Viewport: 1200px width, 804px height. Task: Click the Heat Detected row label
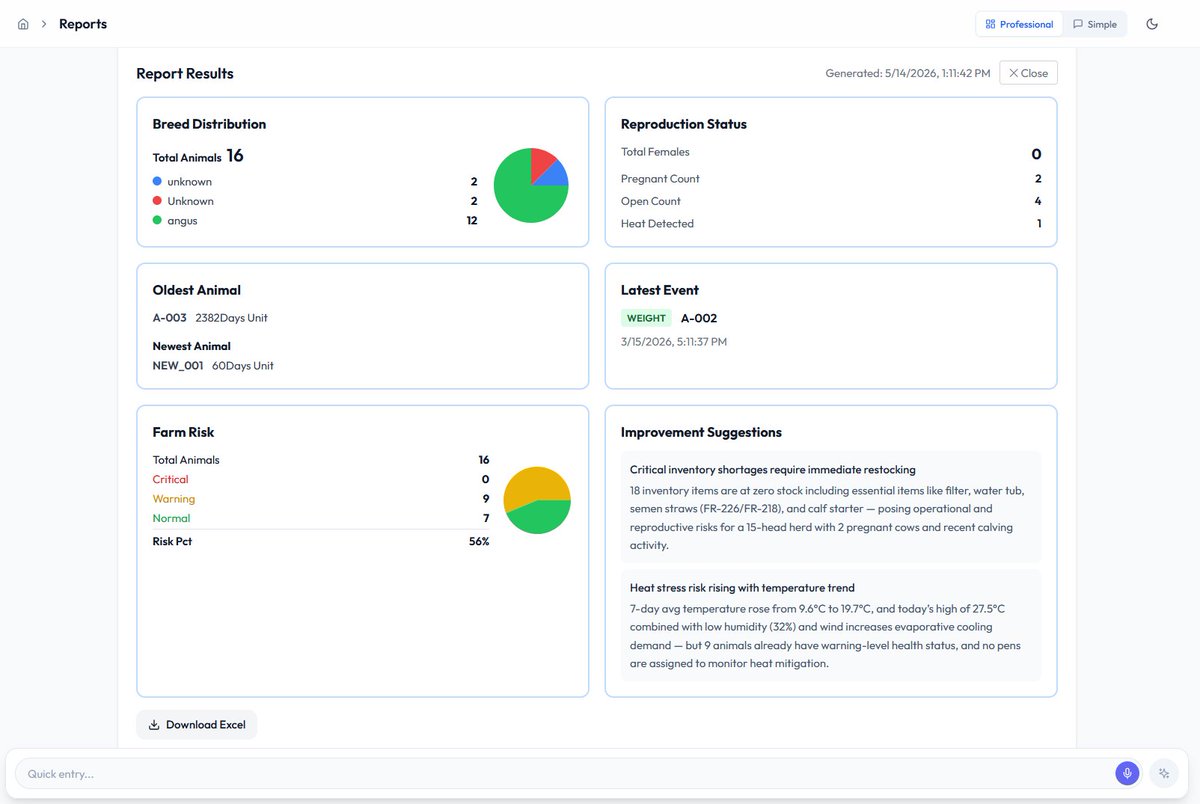pyautogui.click(x=657, y=224)
